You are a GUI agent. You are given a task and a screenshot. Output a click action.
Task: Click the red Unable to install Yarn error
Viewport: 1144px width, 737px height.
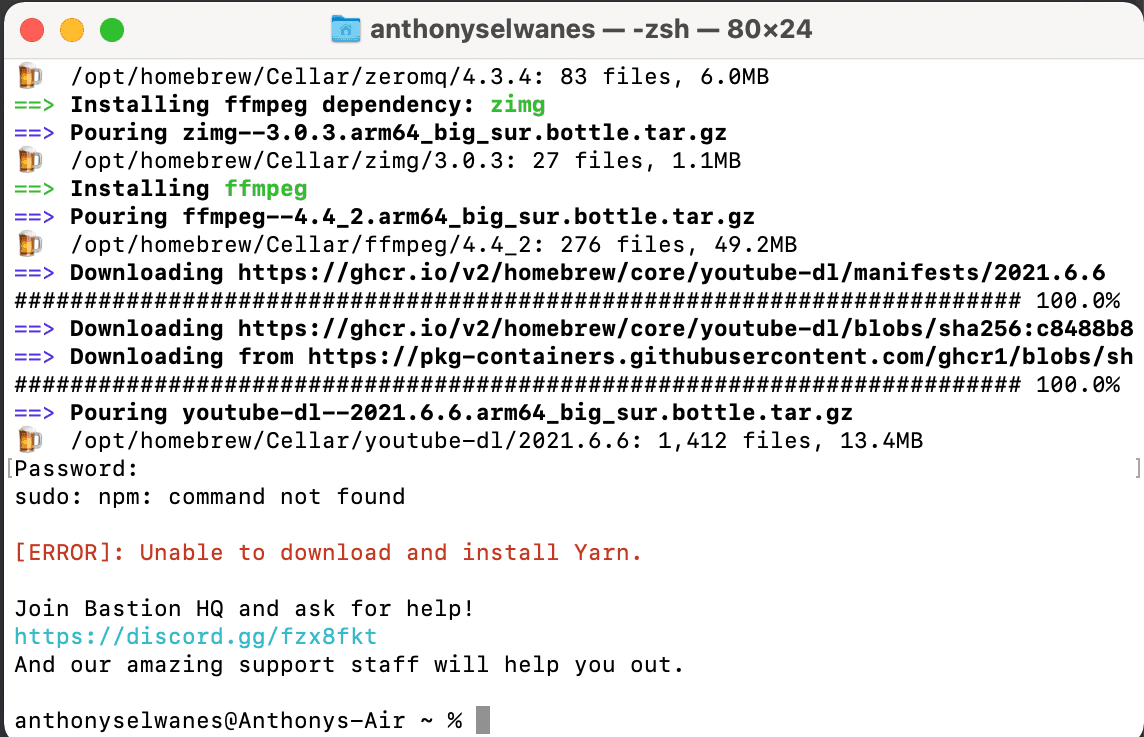(x=328, y=552)
